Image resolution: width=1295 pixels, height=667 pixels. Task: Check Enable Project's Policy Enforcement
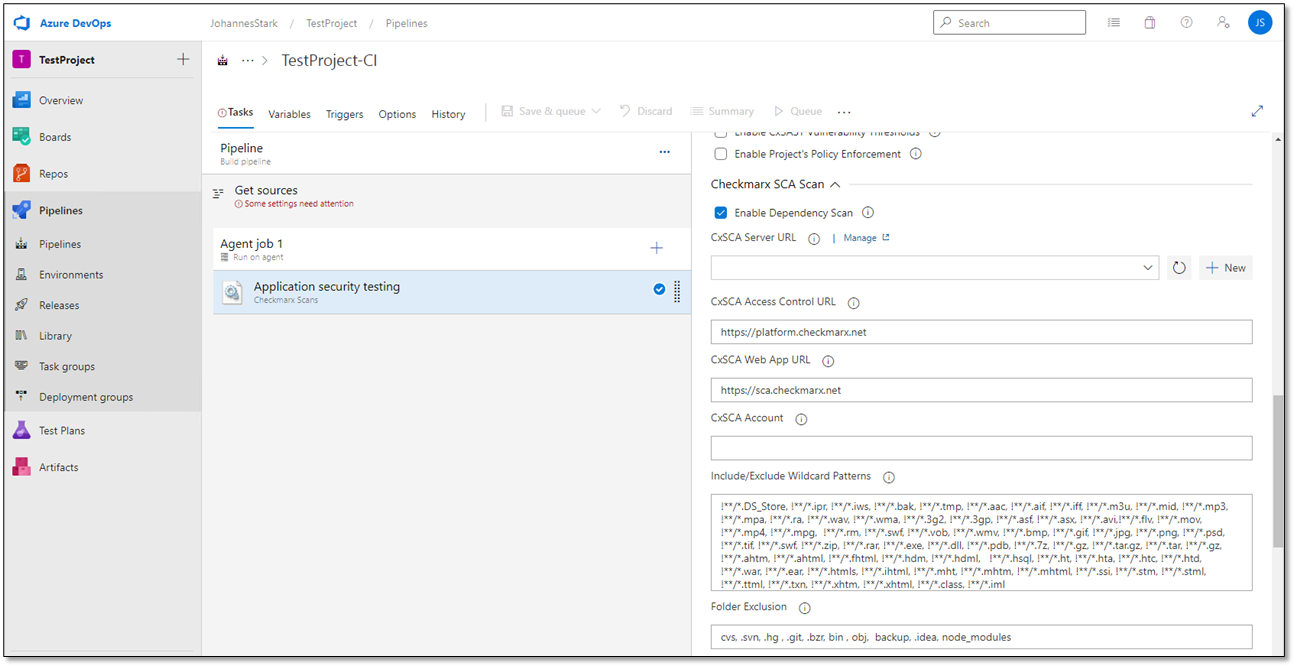tap(721, 154)
